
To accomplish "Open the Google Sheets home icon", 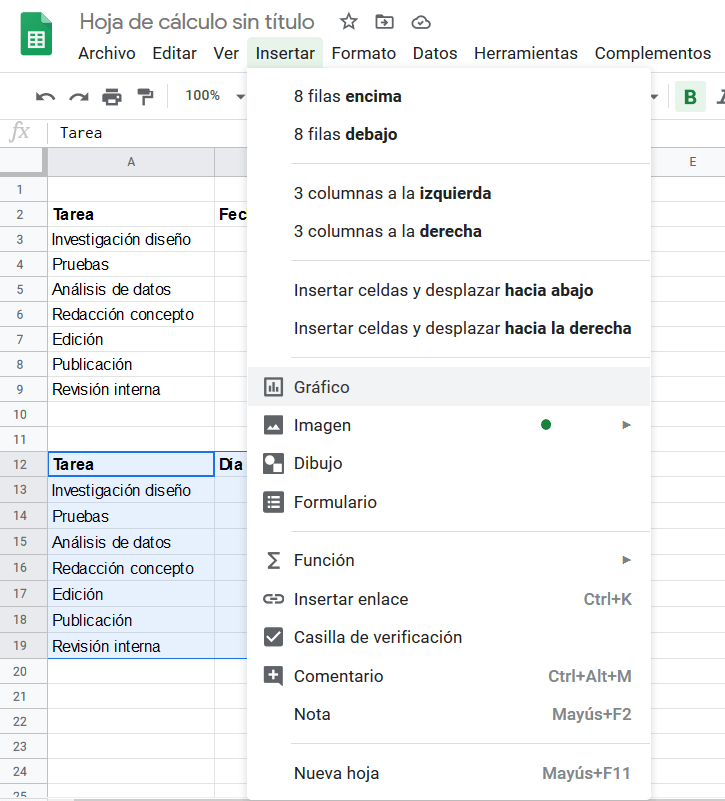I will pyautogui.click(x=36, y=34).
